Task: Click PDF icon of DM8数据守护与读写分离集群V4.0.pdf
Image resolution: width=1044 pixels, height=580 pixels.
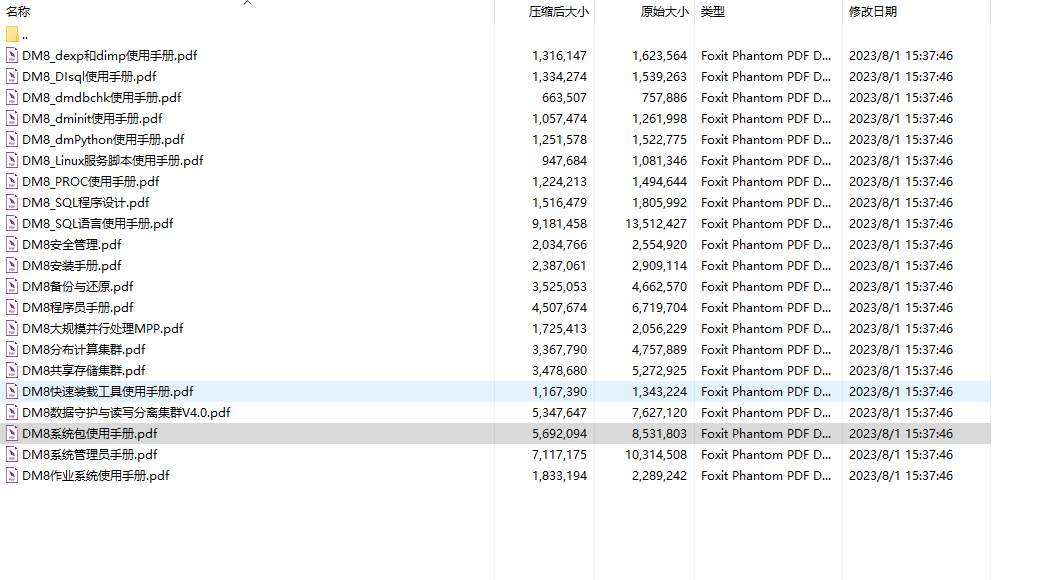Action: (x=12, y=412)
